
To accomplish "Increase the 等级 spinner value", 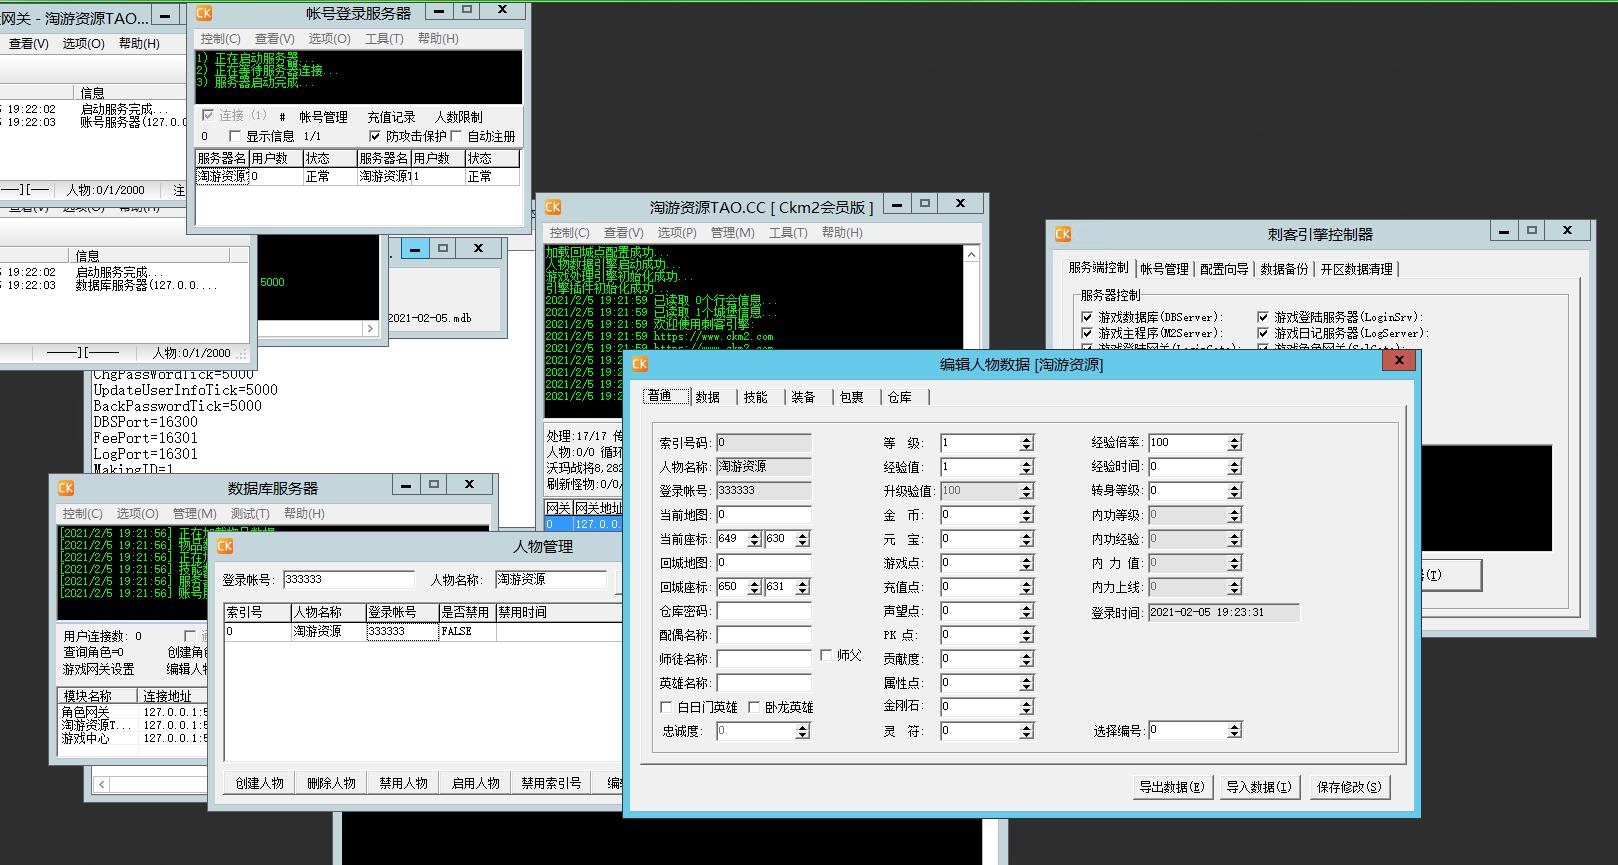I will coord(1026,439).
